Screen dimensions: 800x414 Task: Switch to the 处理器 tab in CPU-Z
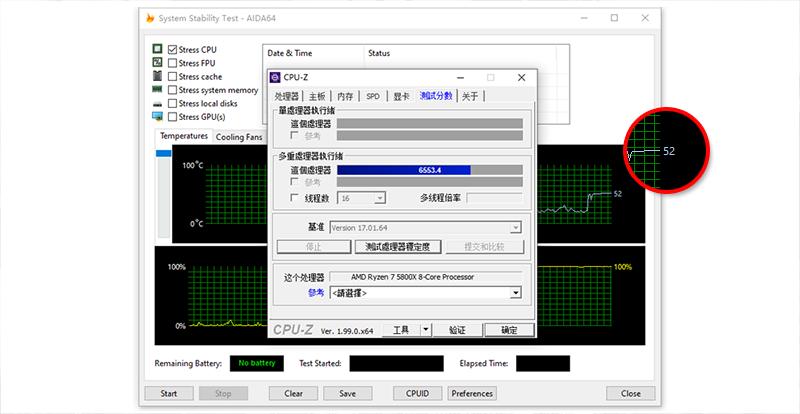tap(286, 96)
